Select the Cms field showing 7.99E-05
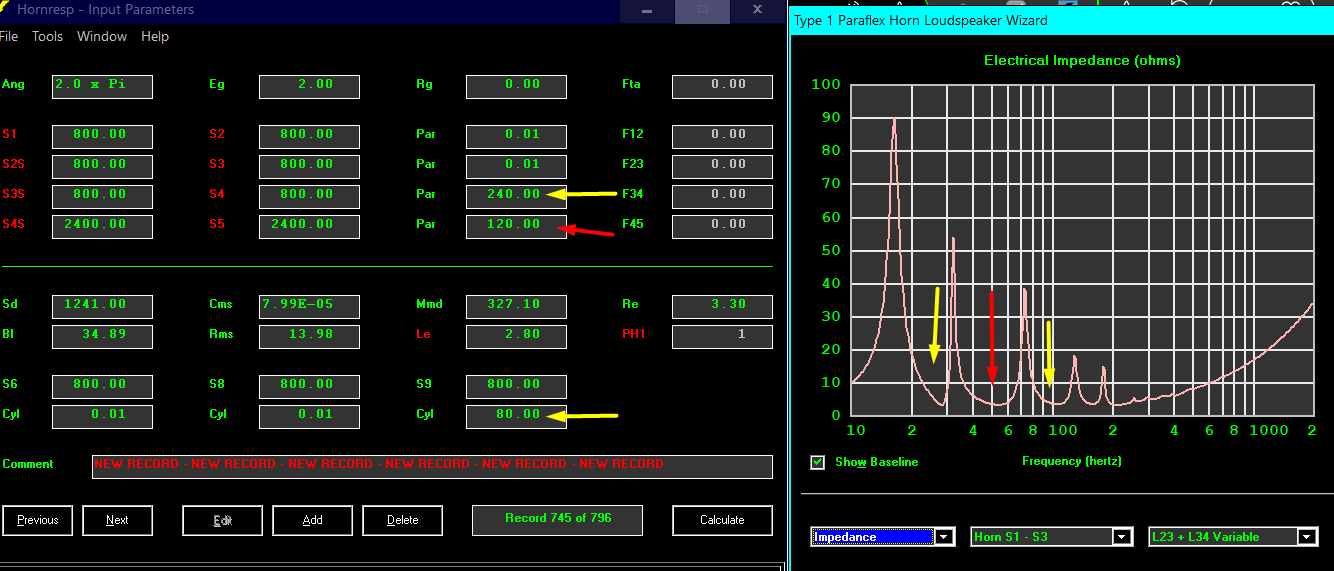 click(x=308, y=306)
